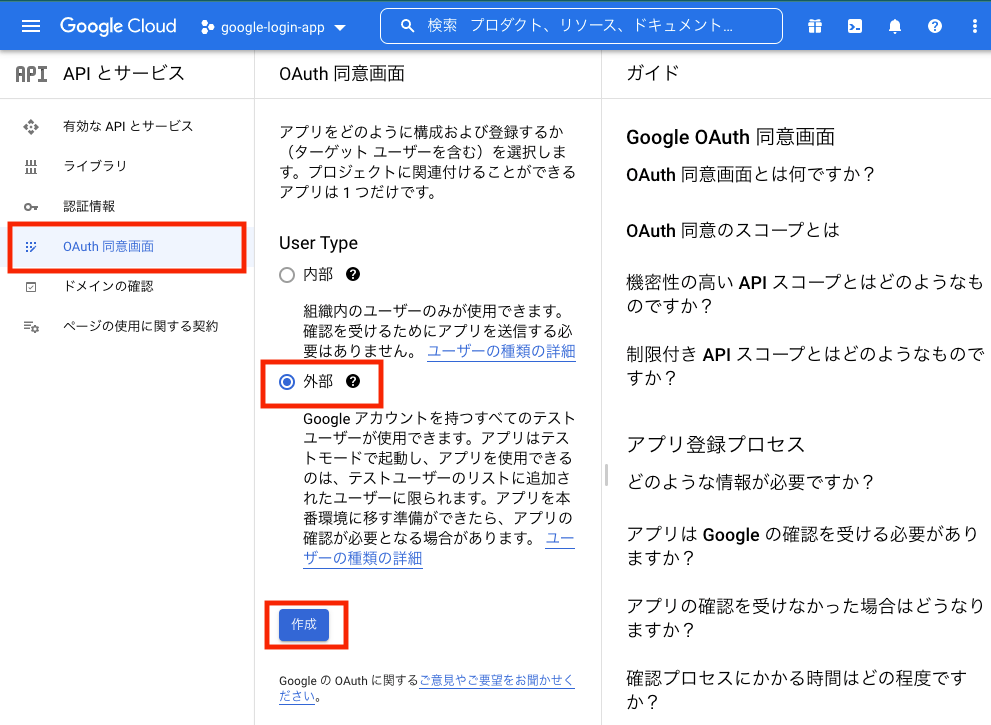The width and height of the screenshot is (991, 725).
Task: Open 有効な API とサービス menu item
Action: coord(127,126)
